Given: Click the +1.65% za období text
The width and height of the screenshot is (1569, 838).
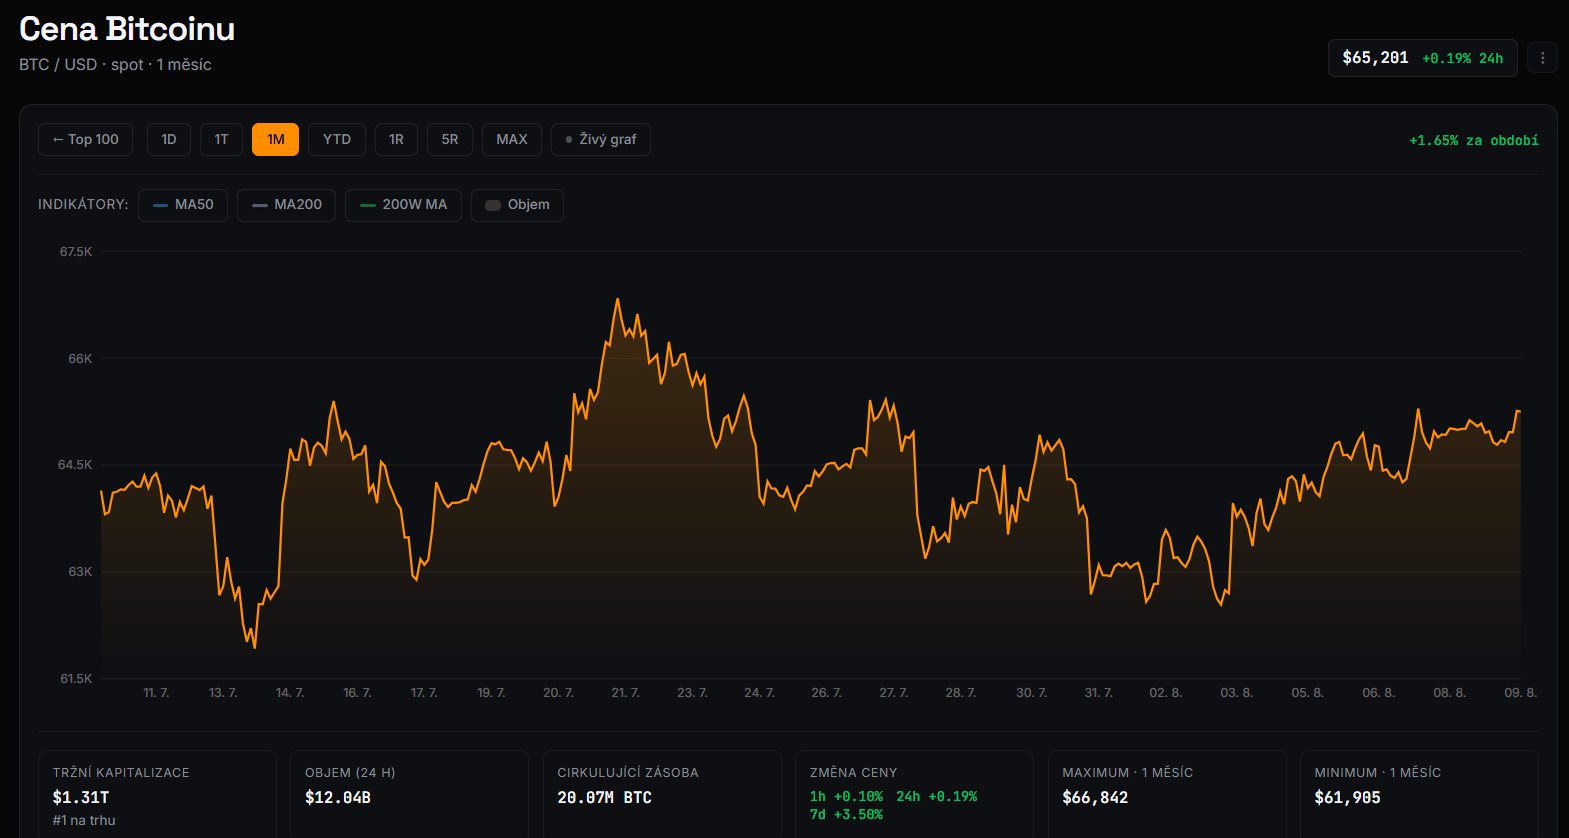Looking at the screenshot, I should 1474,141.
